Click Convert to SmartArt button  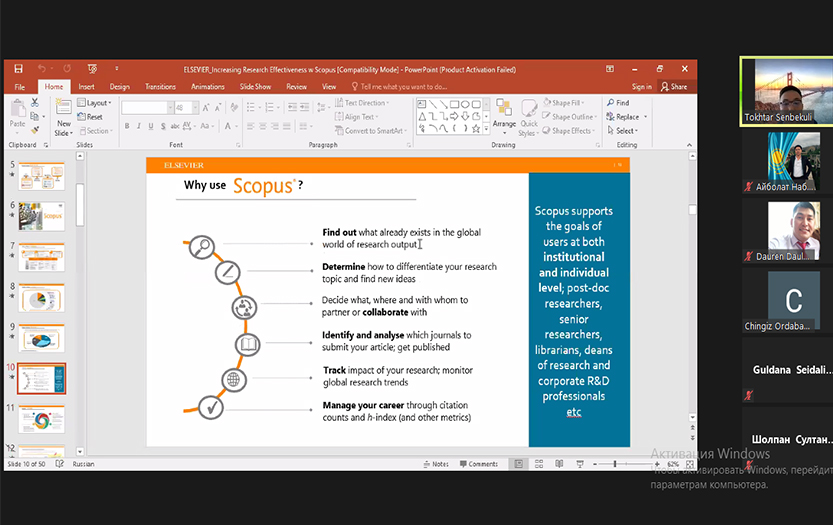coord(371,131)
